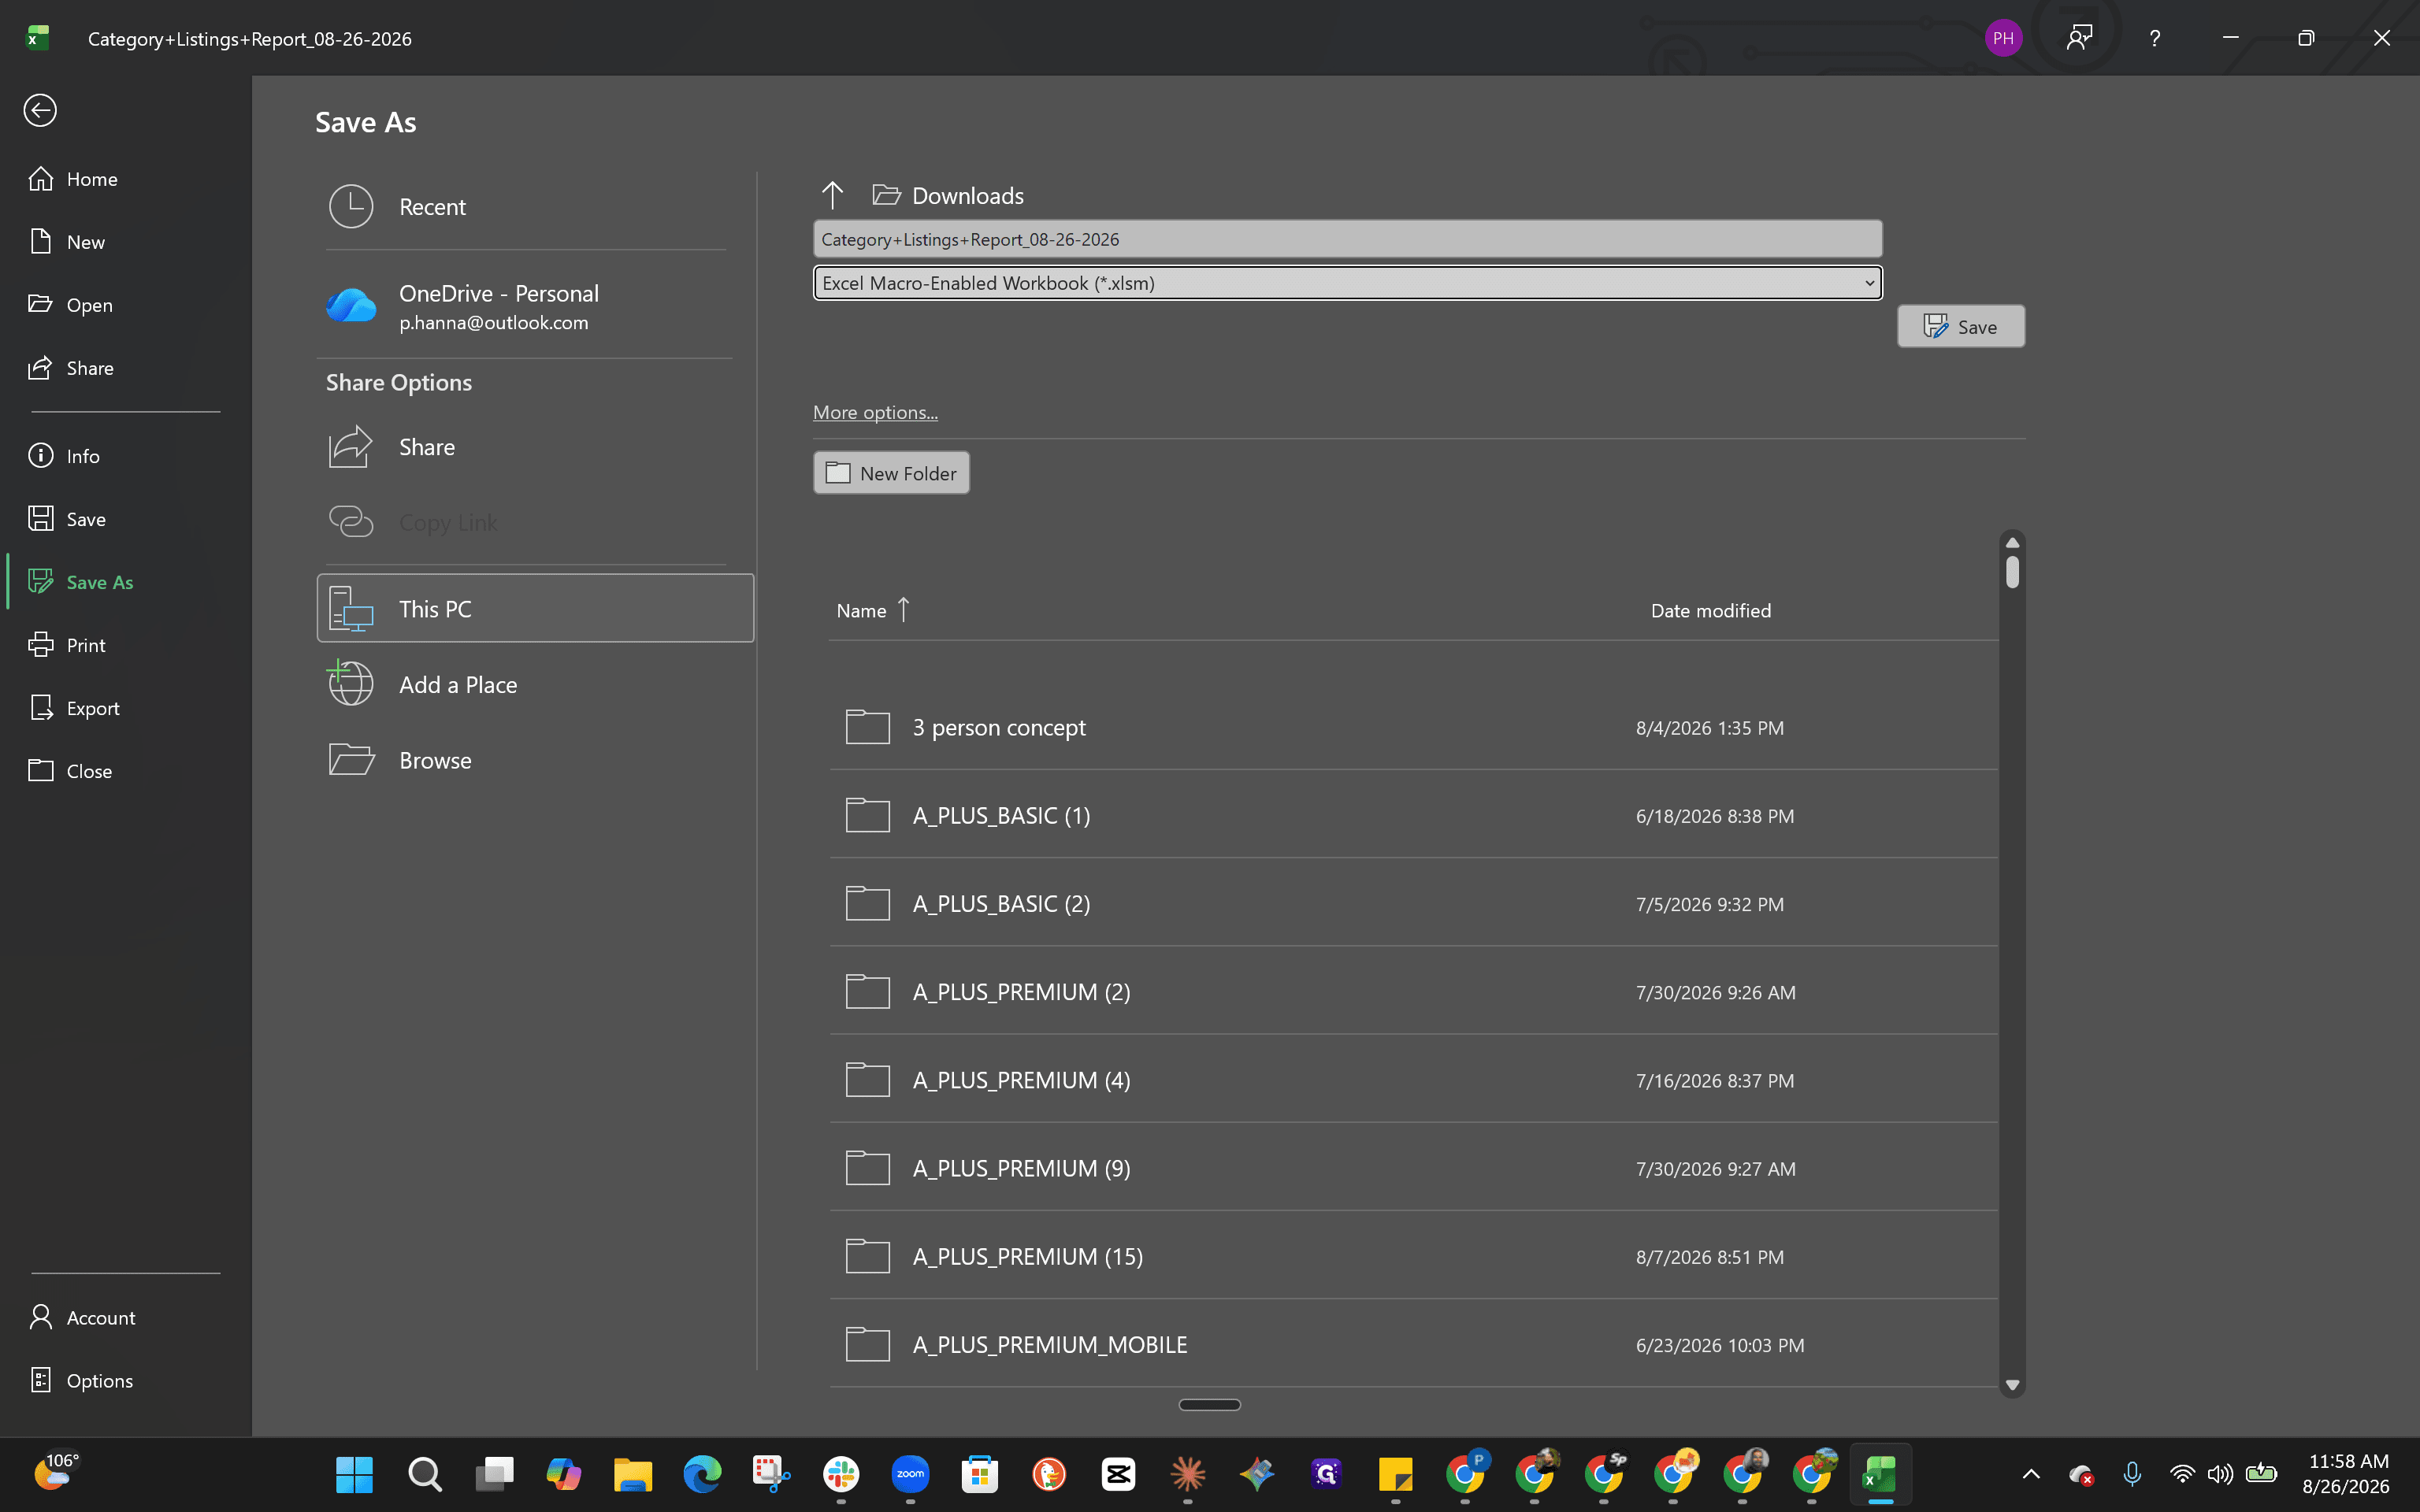Open the Help question mark

pyautogui.click(x=2155, y=38)
